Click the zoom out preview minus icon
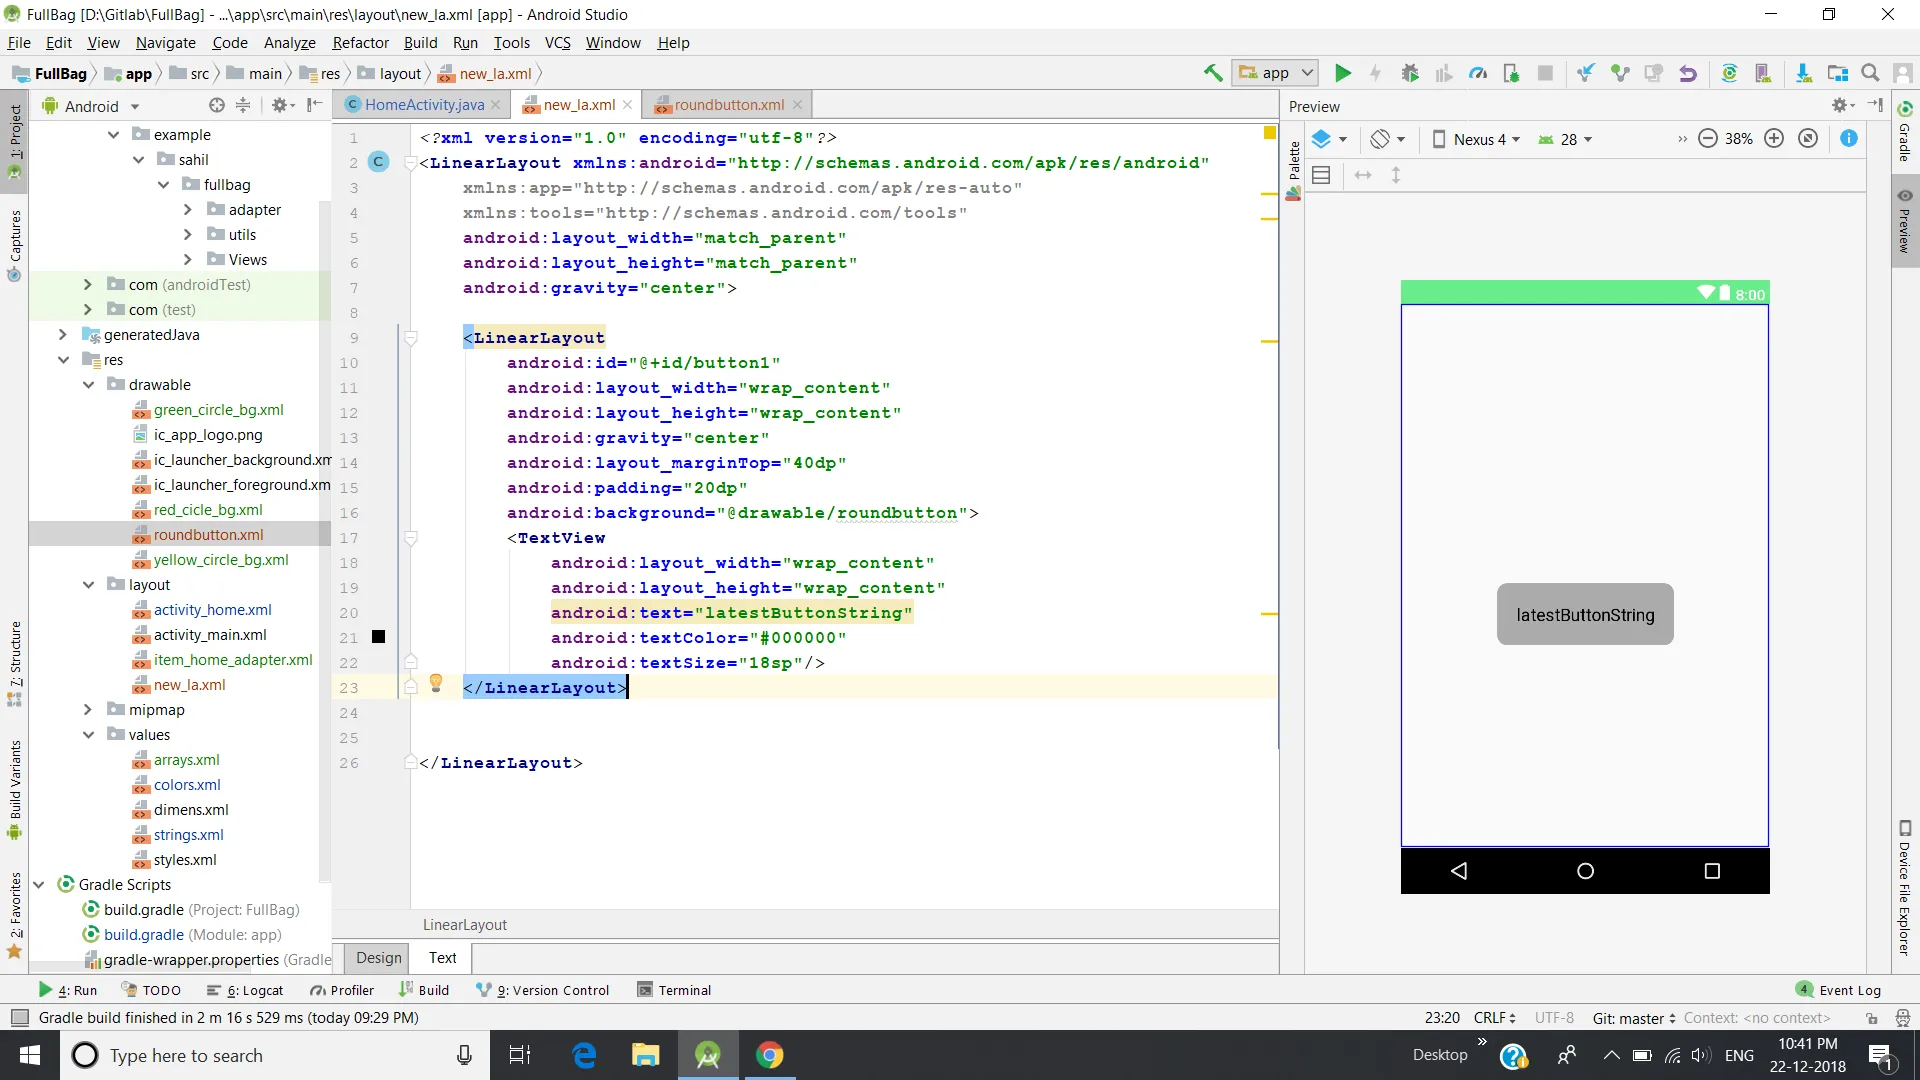 (x=1708, y=139)
